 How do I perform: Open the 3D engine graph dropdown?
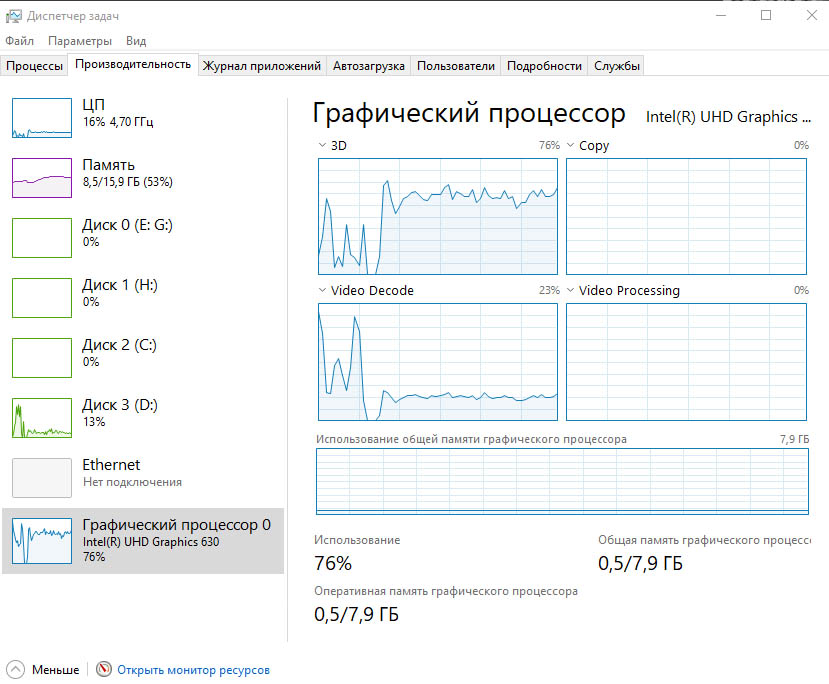(322, 146)
